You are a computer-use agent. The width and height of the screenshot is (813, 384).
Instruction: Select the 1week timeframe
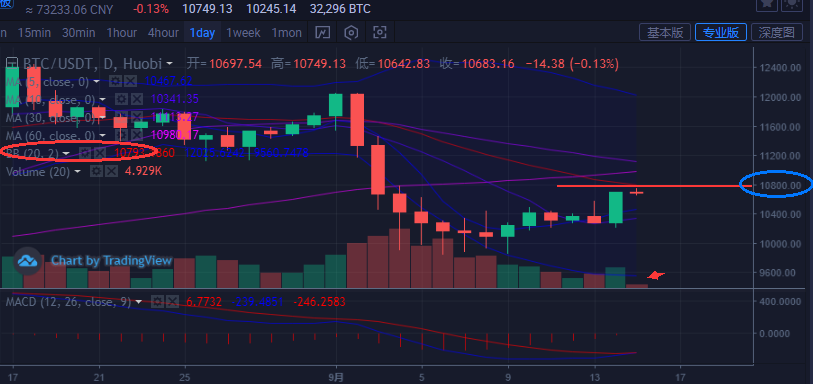243,33
